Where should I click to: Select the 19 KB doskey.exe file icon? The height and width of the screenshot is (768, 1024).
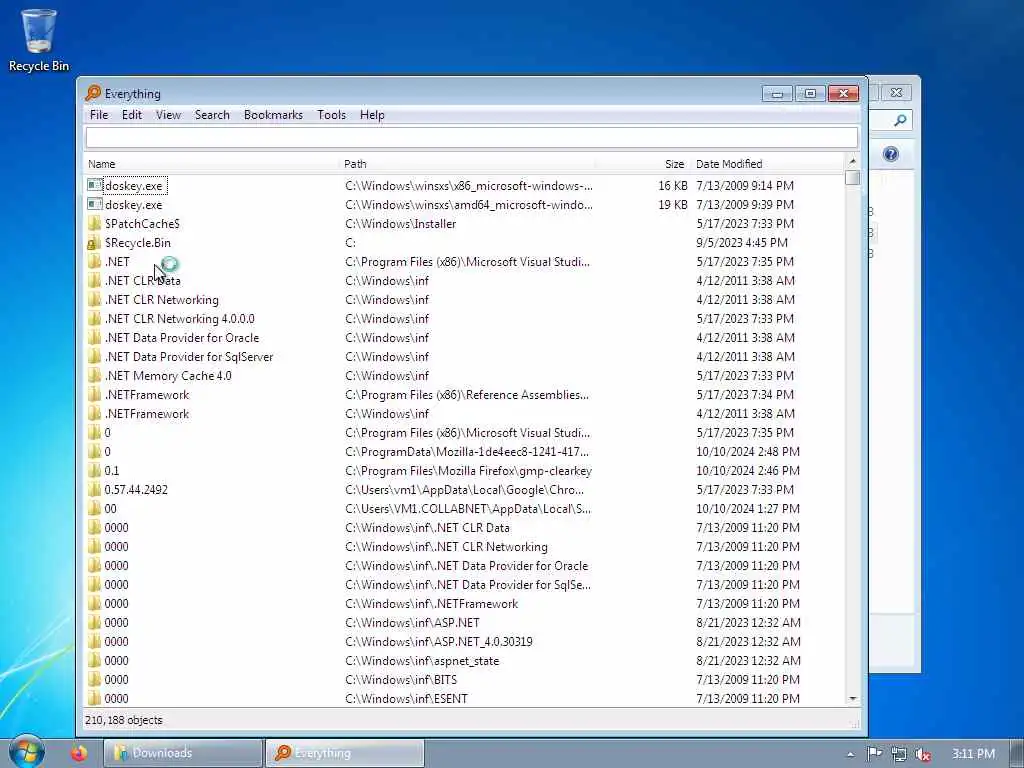pos(95,204)
